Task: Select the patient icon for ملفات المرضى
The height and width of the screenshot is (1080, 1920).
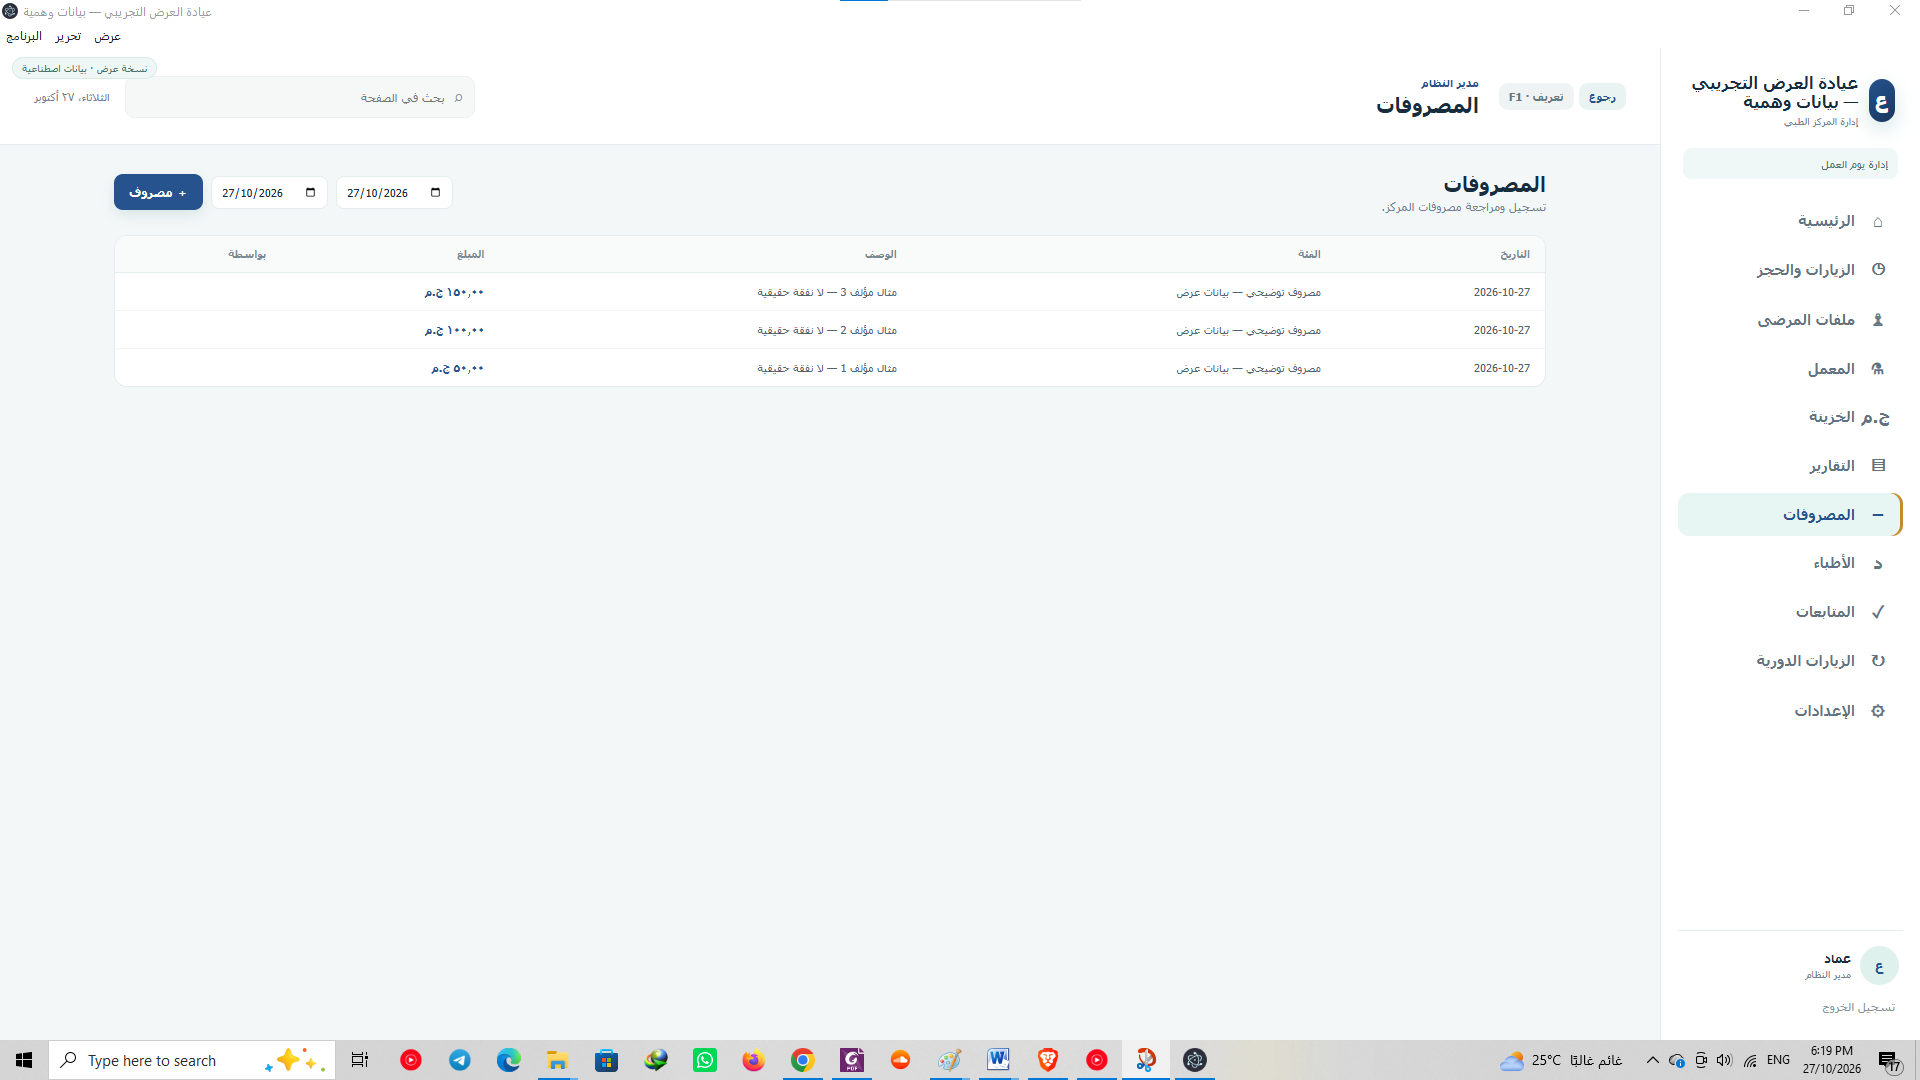Action: 1878,320
